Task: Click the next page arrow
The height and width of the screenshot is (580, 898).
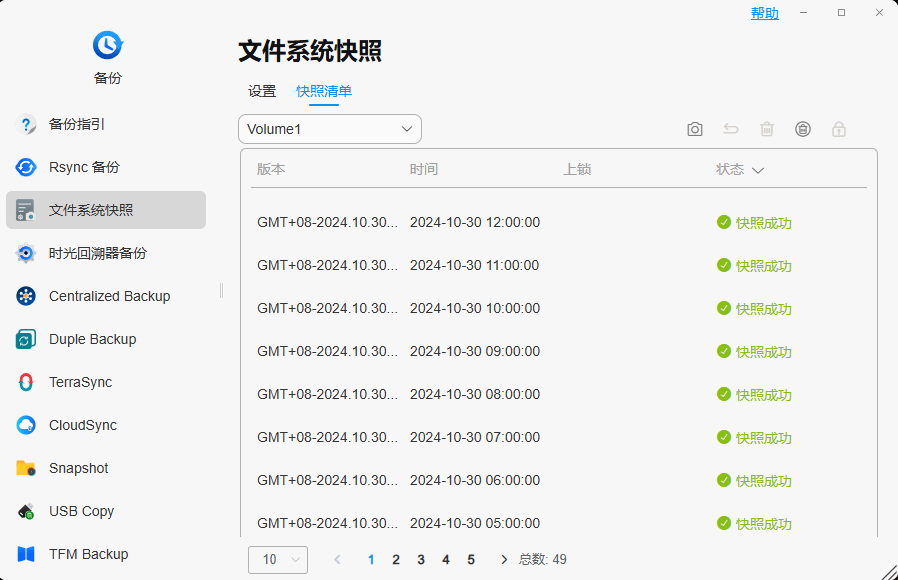Action: [x=504, y=559]
